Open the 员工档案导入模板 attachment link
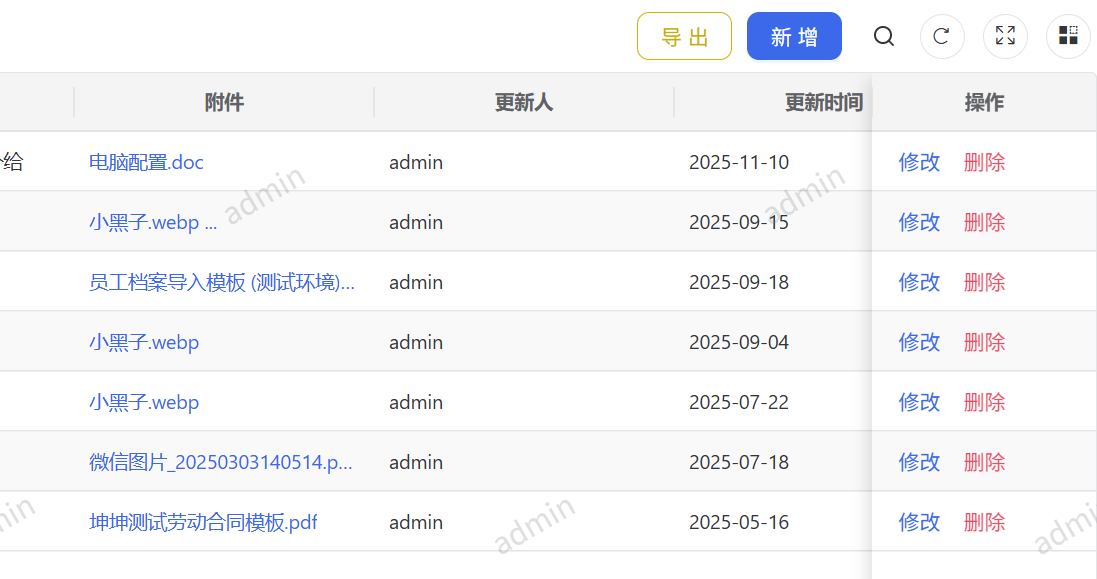Image resolution: width=1097 pixels, height=579 pixels. (221, 282)
